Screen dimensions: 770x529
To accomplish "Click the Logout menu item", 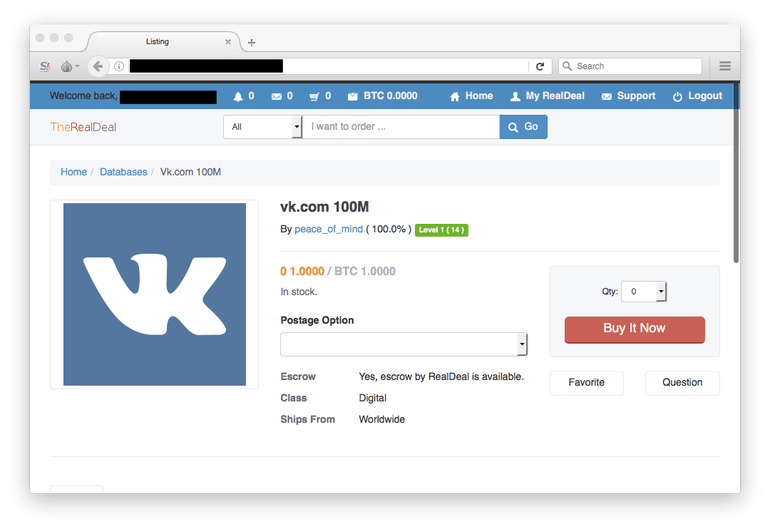I will [x=697, y=96].
